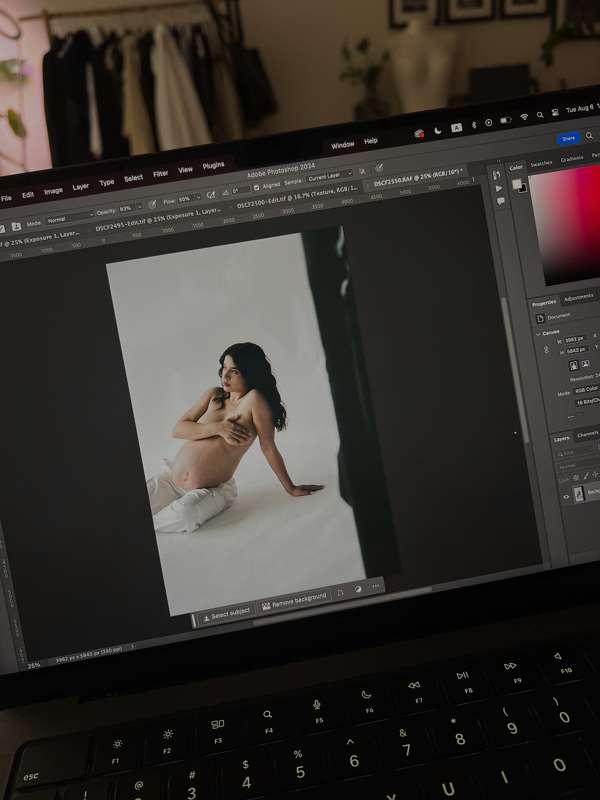Open the Select menu
This screenshot has width=600, height=800.
pos(133,178)
